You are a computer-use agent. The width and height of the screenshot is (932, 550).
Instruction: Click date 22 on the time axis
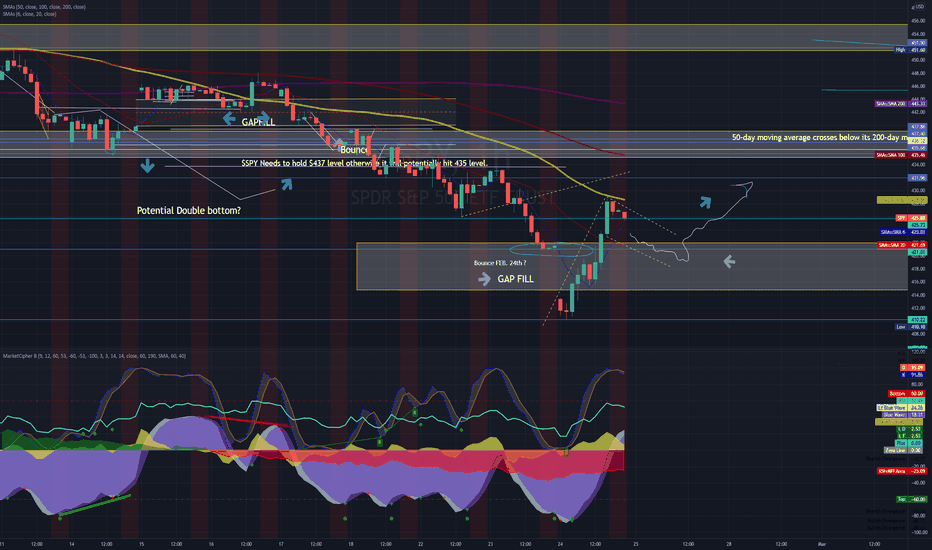420,543
